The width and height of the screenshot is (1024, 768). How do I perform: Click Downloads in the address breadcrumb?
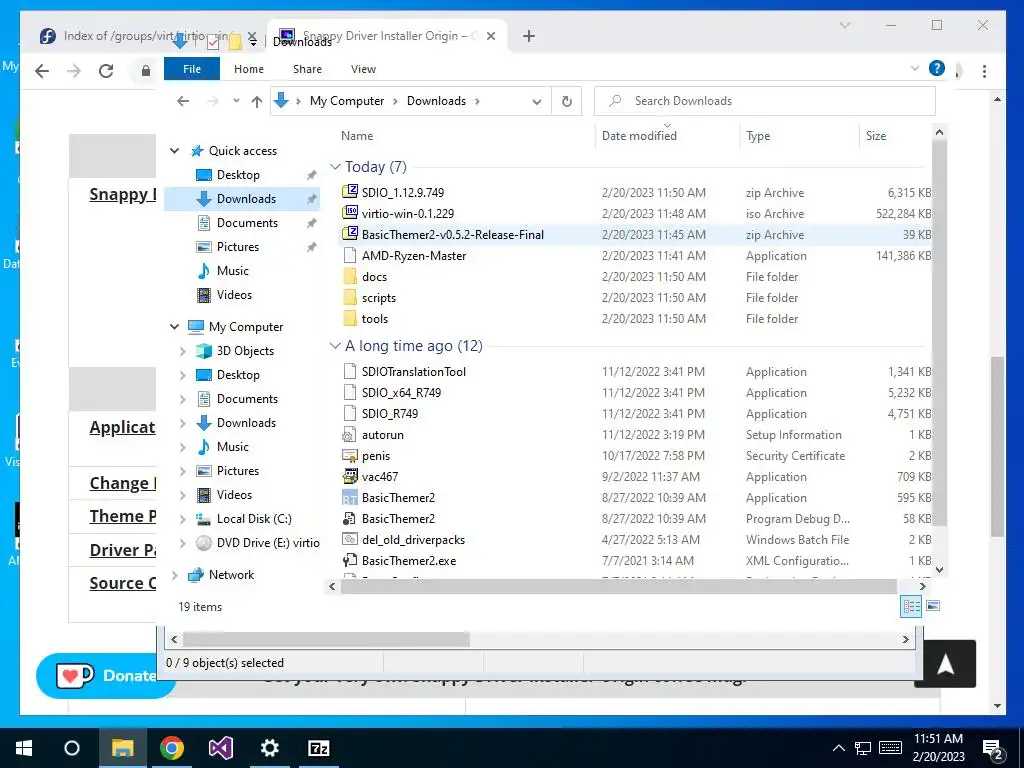(x=436, y=101)
